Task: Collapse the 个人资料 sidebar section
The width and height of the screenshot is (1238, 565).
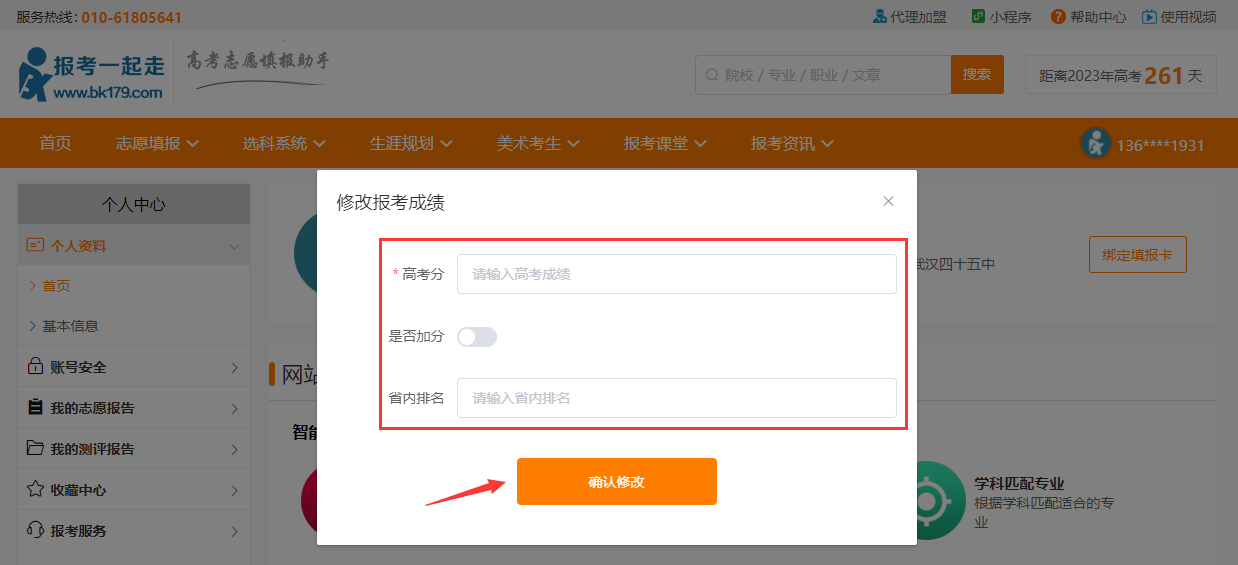Action: pyautogui.click(x=234, y=246)
